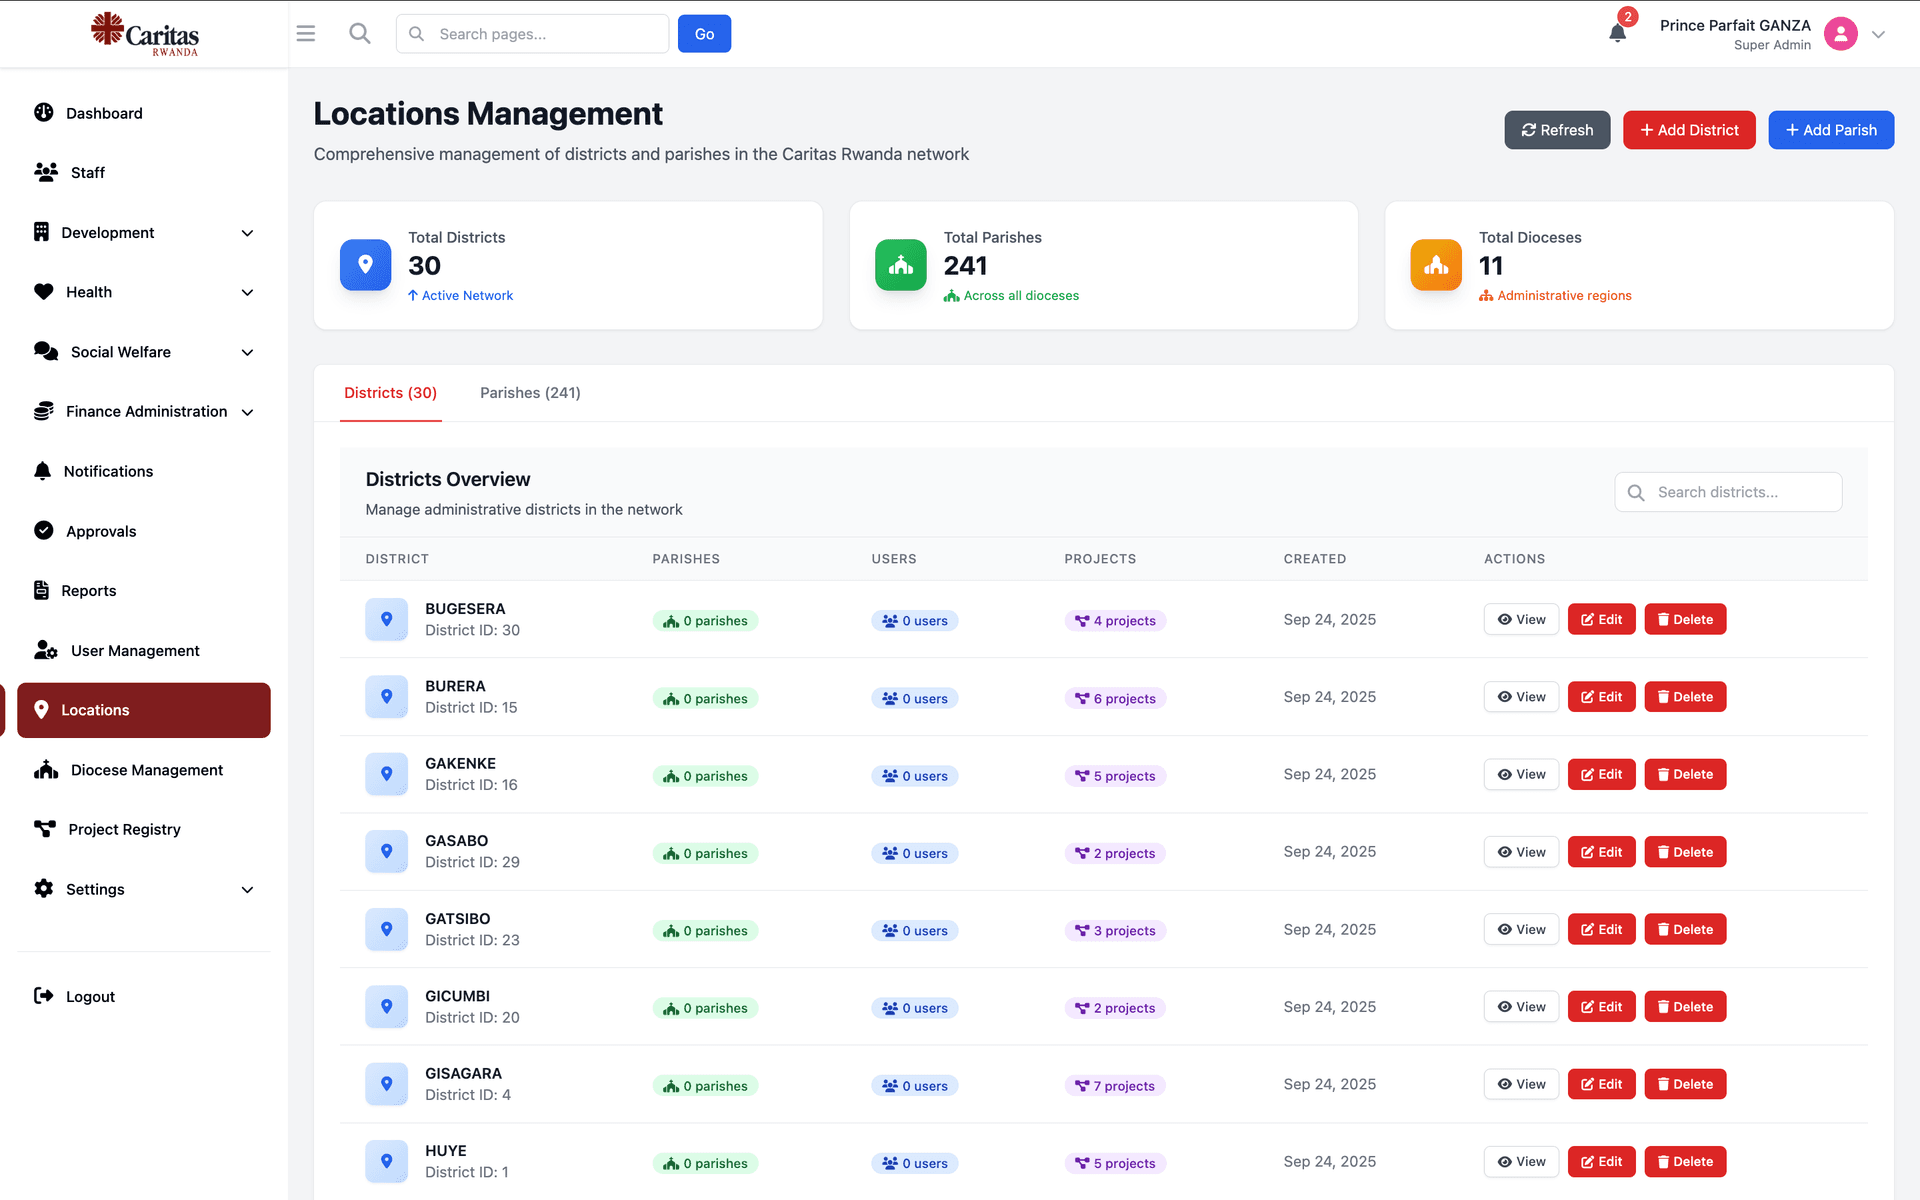Image resolution: width=1920 pixels, height=1200 pixels.
Task: Click the Caritas Rwanda logo
Action: click(145, 34)
